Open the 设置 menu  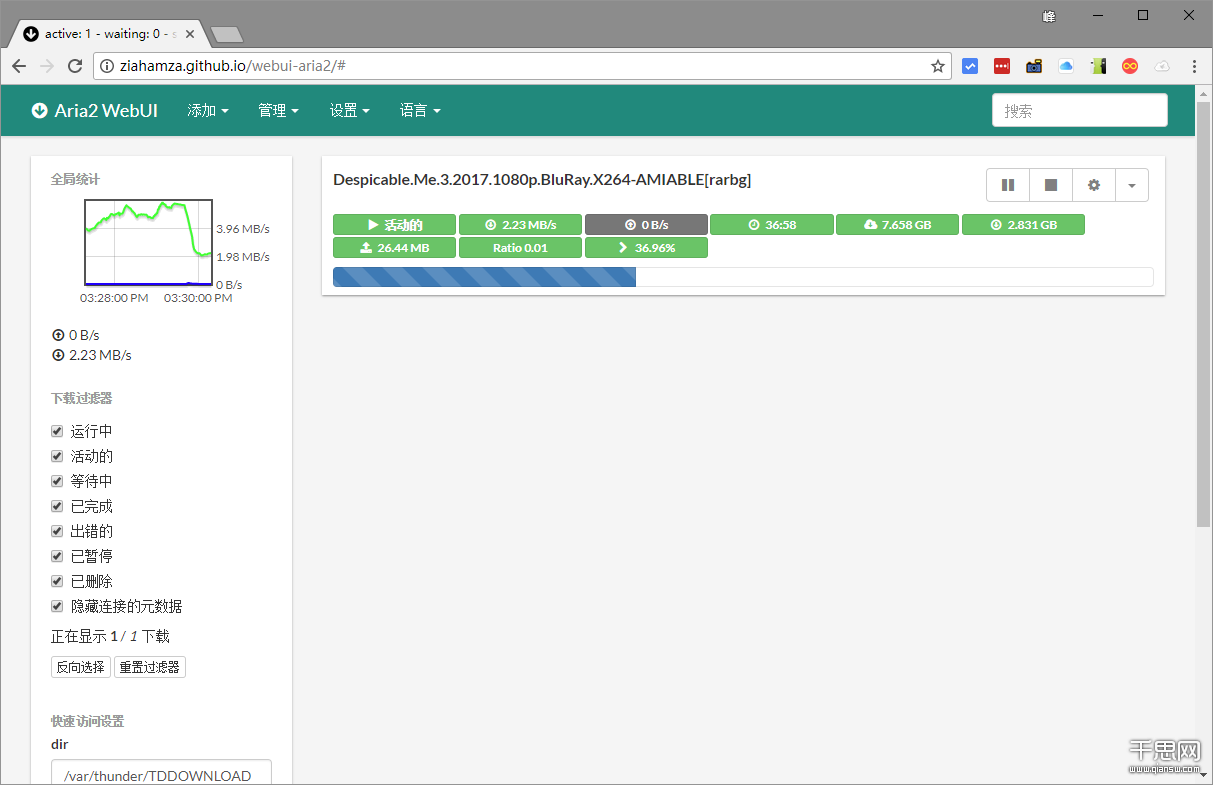point(350,110)
